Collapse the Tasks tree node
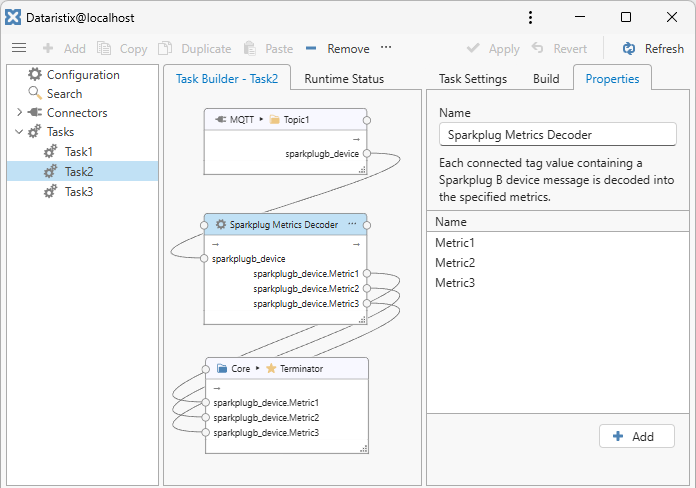 19,132
